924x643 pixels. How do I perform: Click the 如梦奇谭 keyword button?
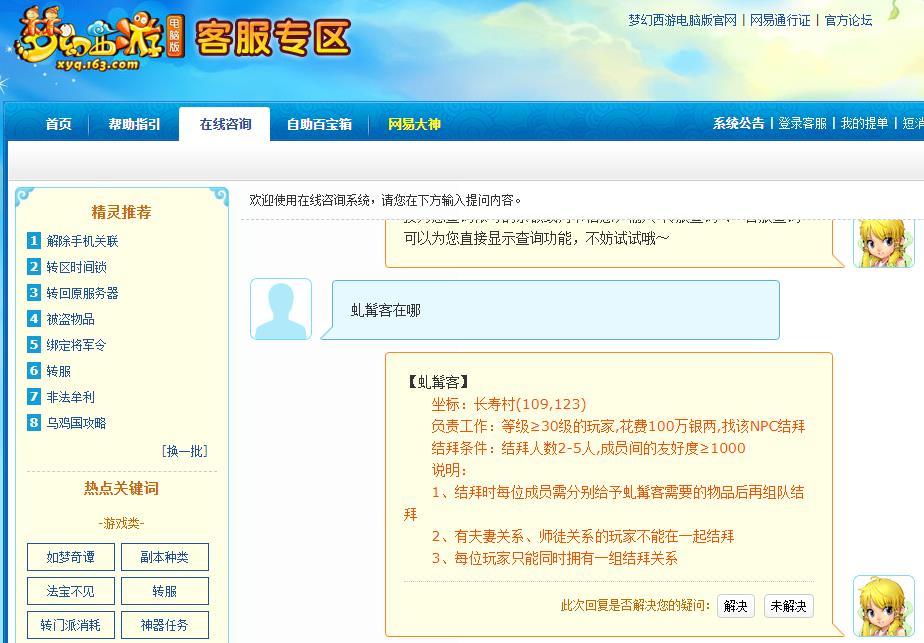(71, 557)
